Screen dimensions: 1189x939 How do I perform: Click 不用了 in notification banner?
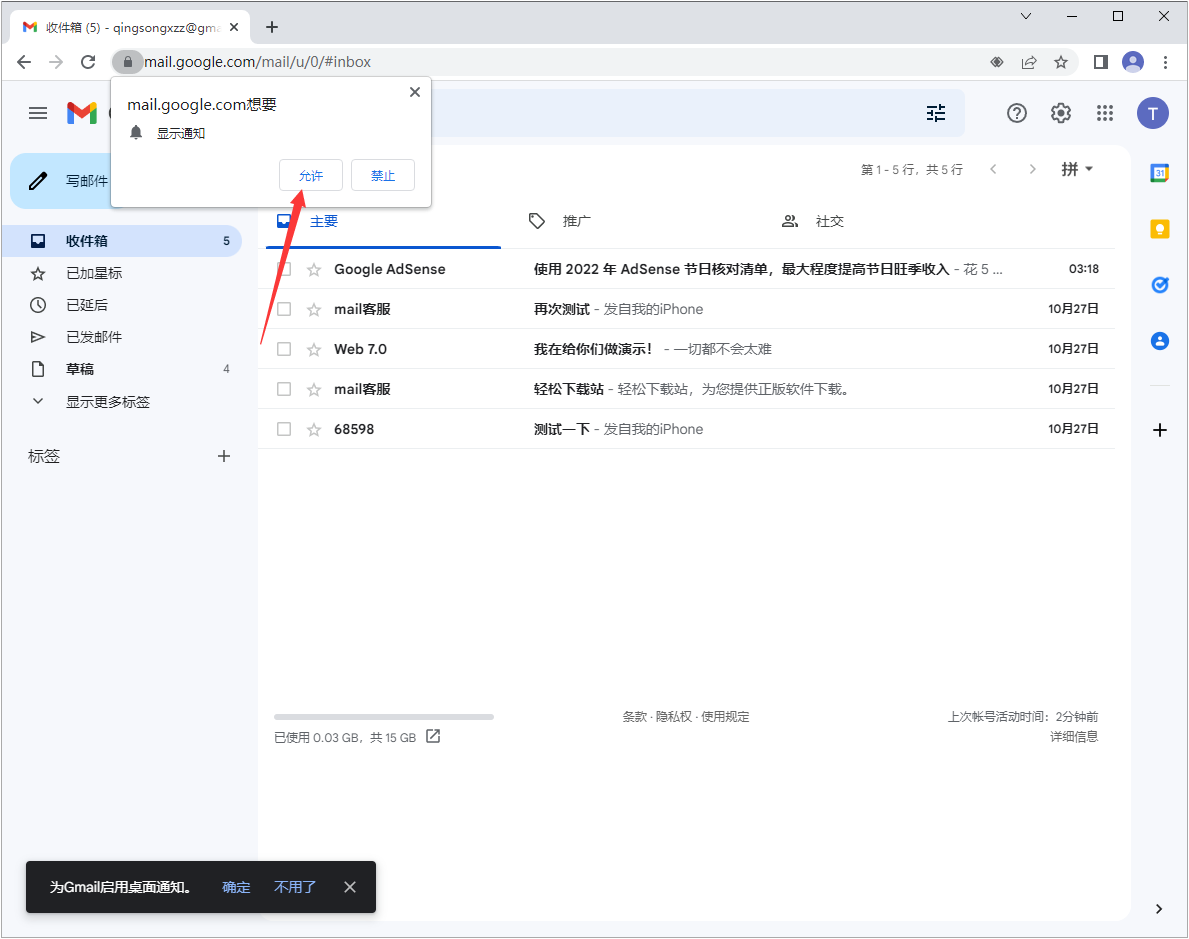(x=295, y=887)
